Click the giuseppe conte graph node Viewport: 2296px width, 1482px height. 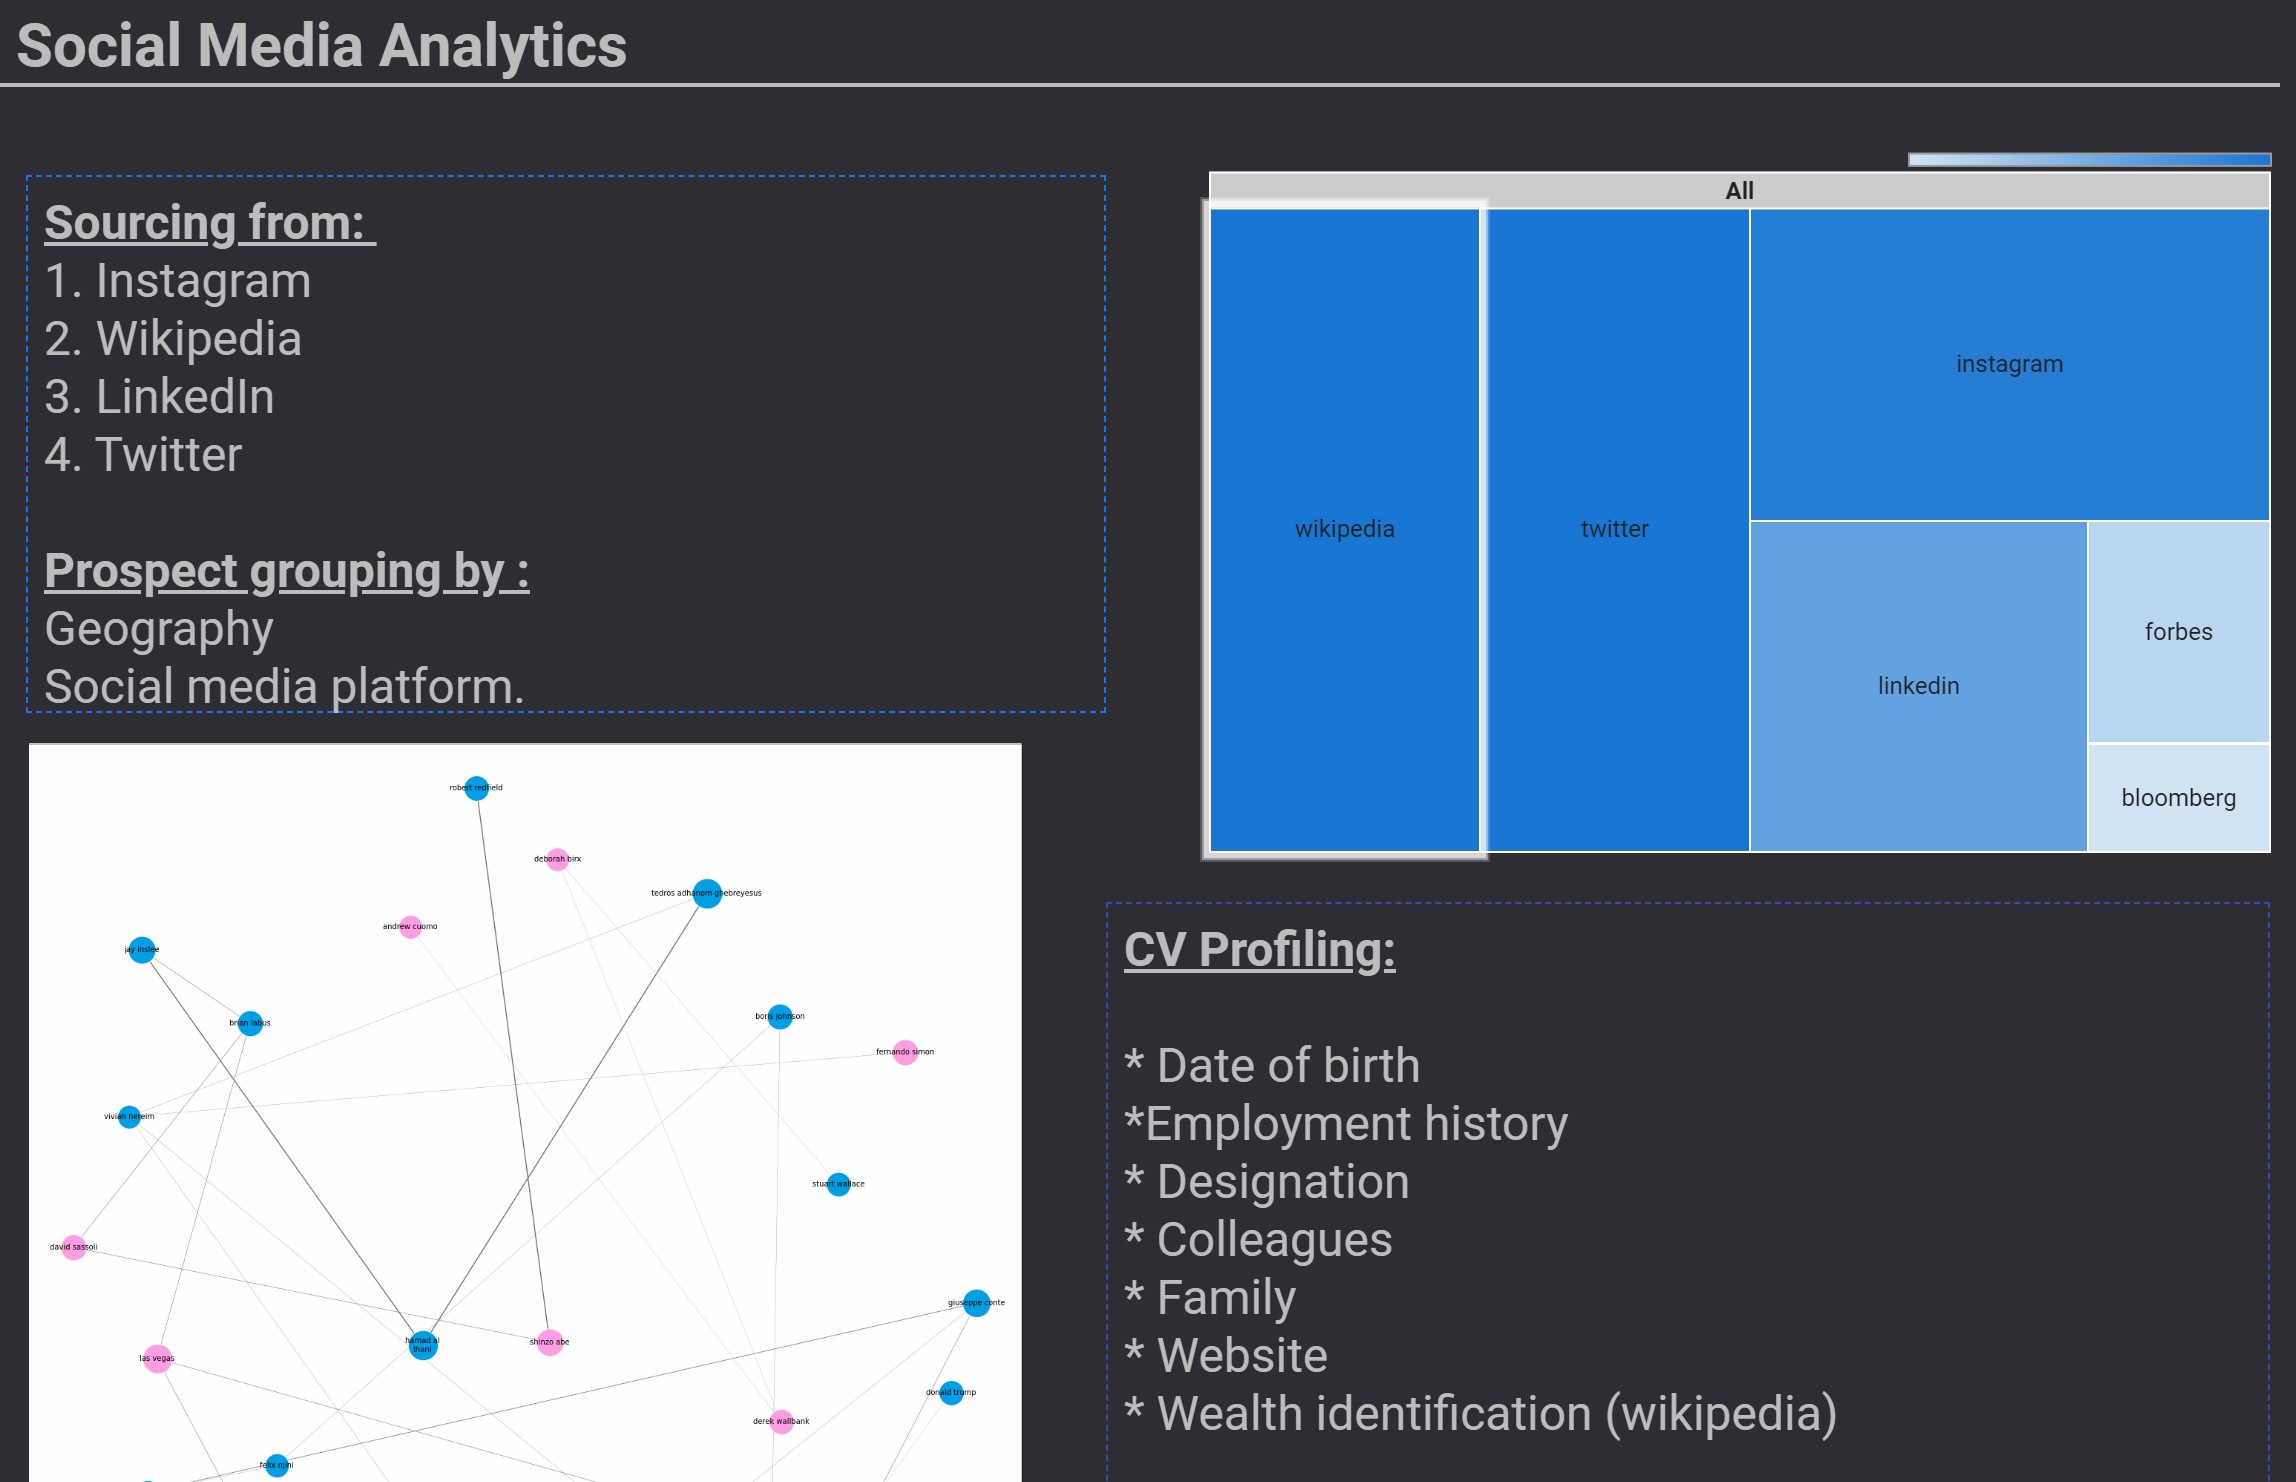tap(977, 1303)
